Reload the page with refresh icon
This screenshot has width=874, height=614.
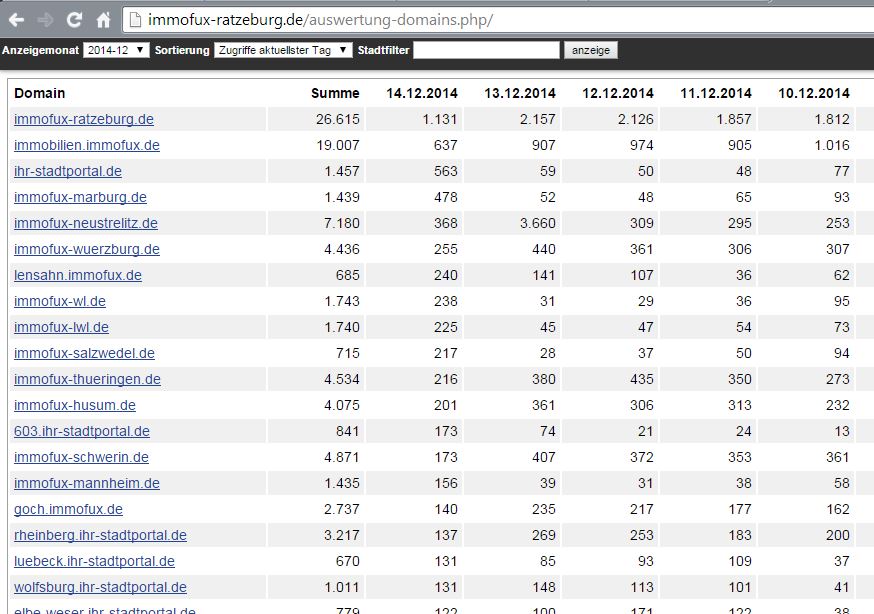[x=74, y=19]
